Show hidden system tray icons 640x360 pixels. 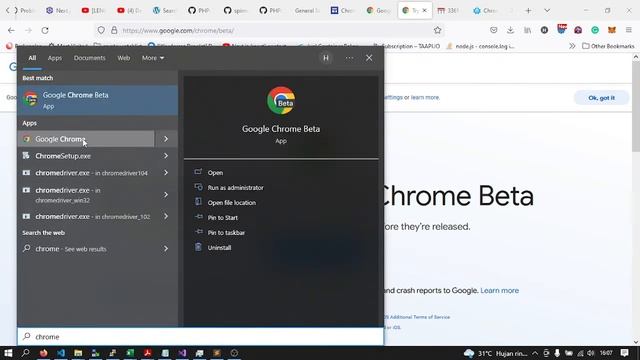pos(535,353)
